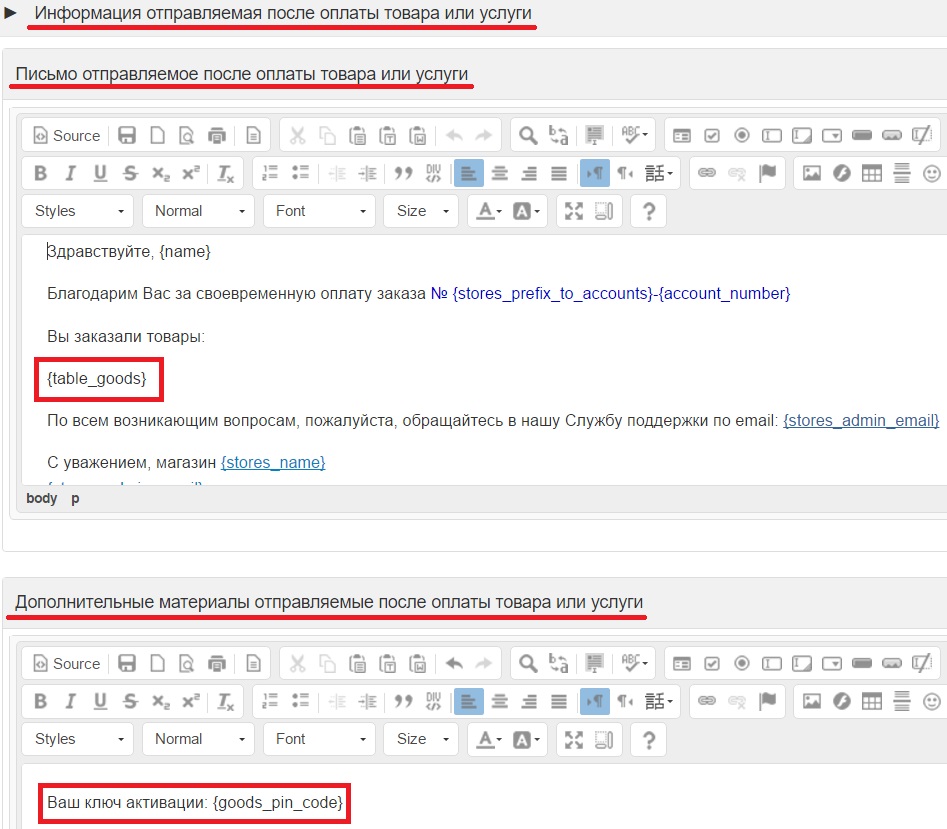Screen dimensions: 947x829
Task: Toggle Italic formatting in the bottom editor
Action: [x=70, y=701]
